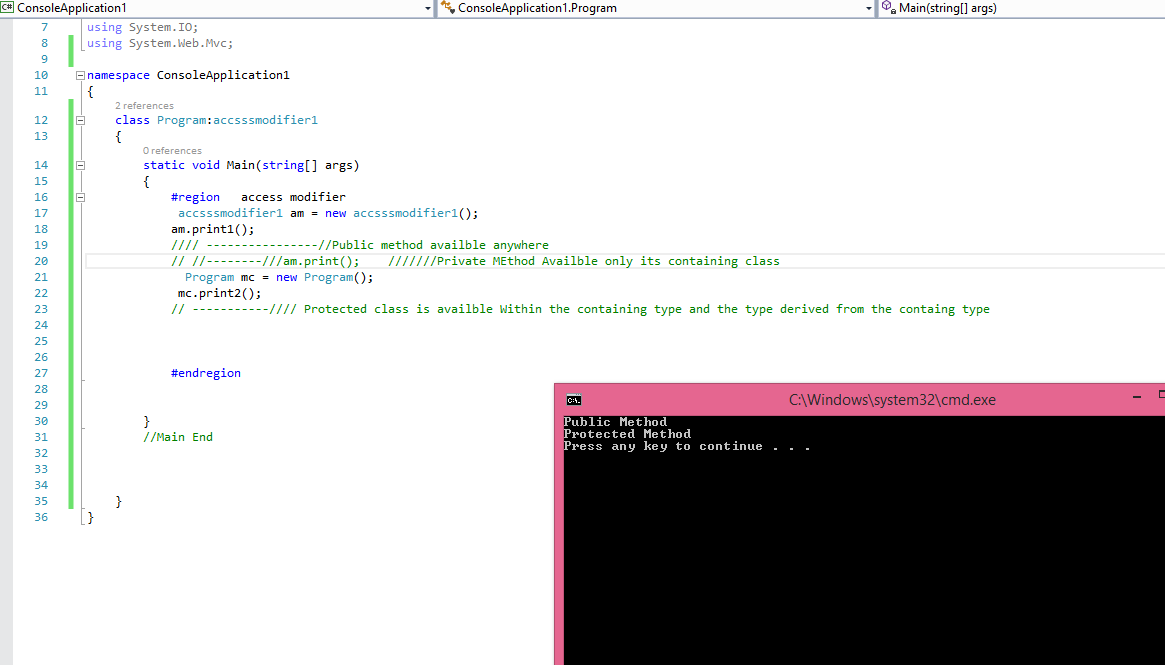Screen dimensions: 1165x665
Task: Select the #endregion line in the editor
Action: 205,373
